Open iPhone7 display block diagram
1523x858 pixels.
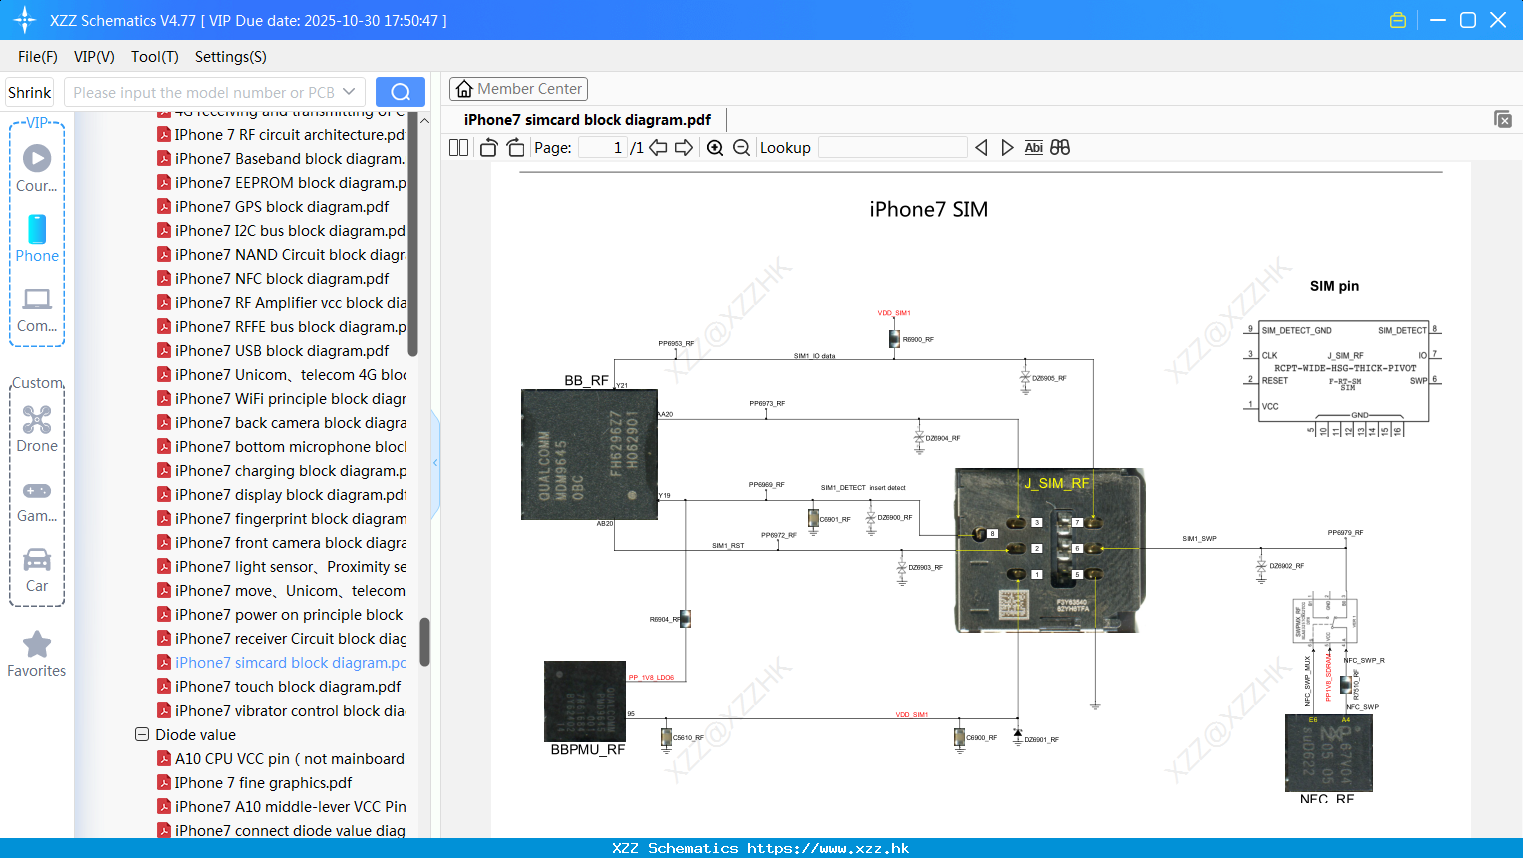(281, 495)
